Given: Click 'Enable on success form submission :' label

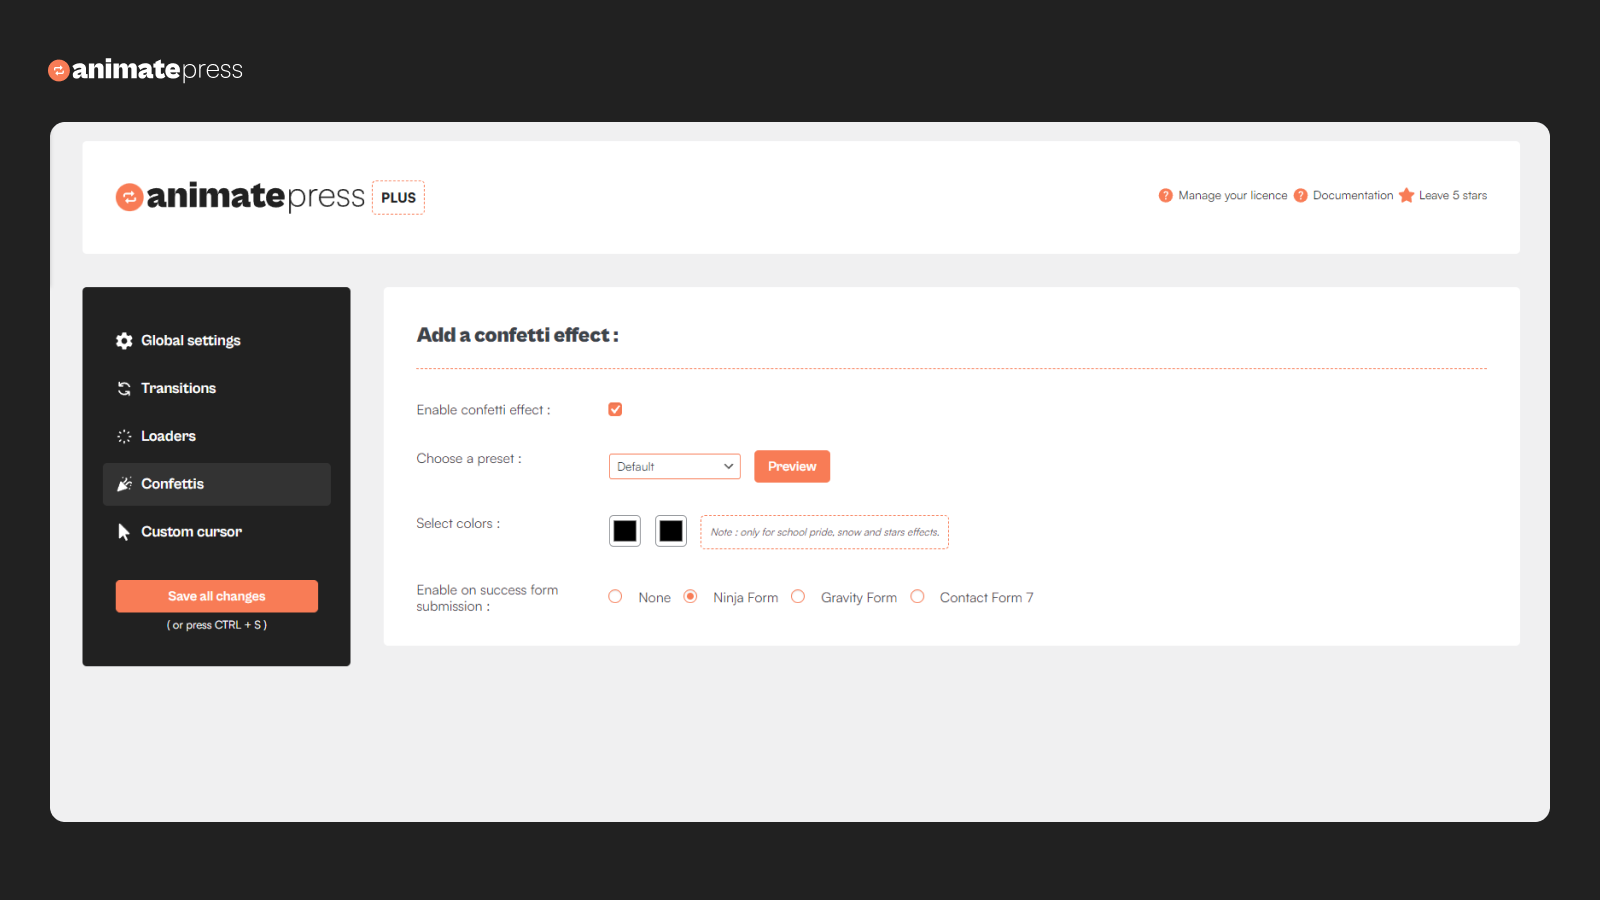Looking at the screenshot, I should click(x=487, y=598).
